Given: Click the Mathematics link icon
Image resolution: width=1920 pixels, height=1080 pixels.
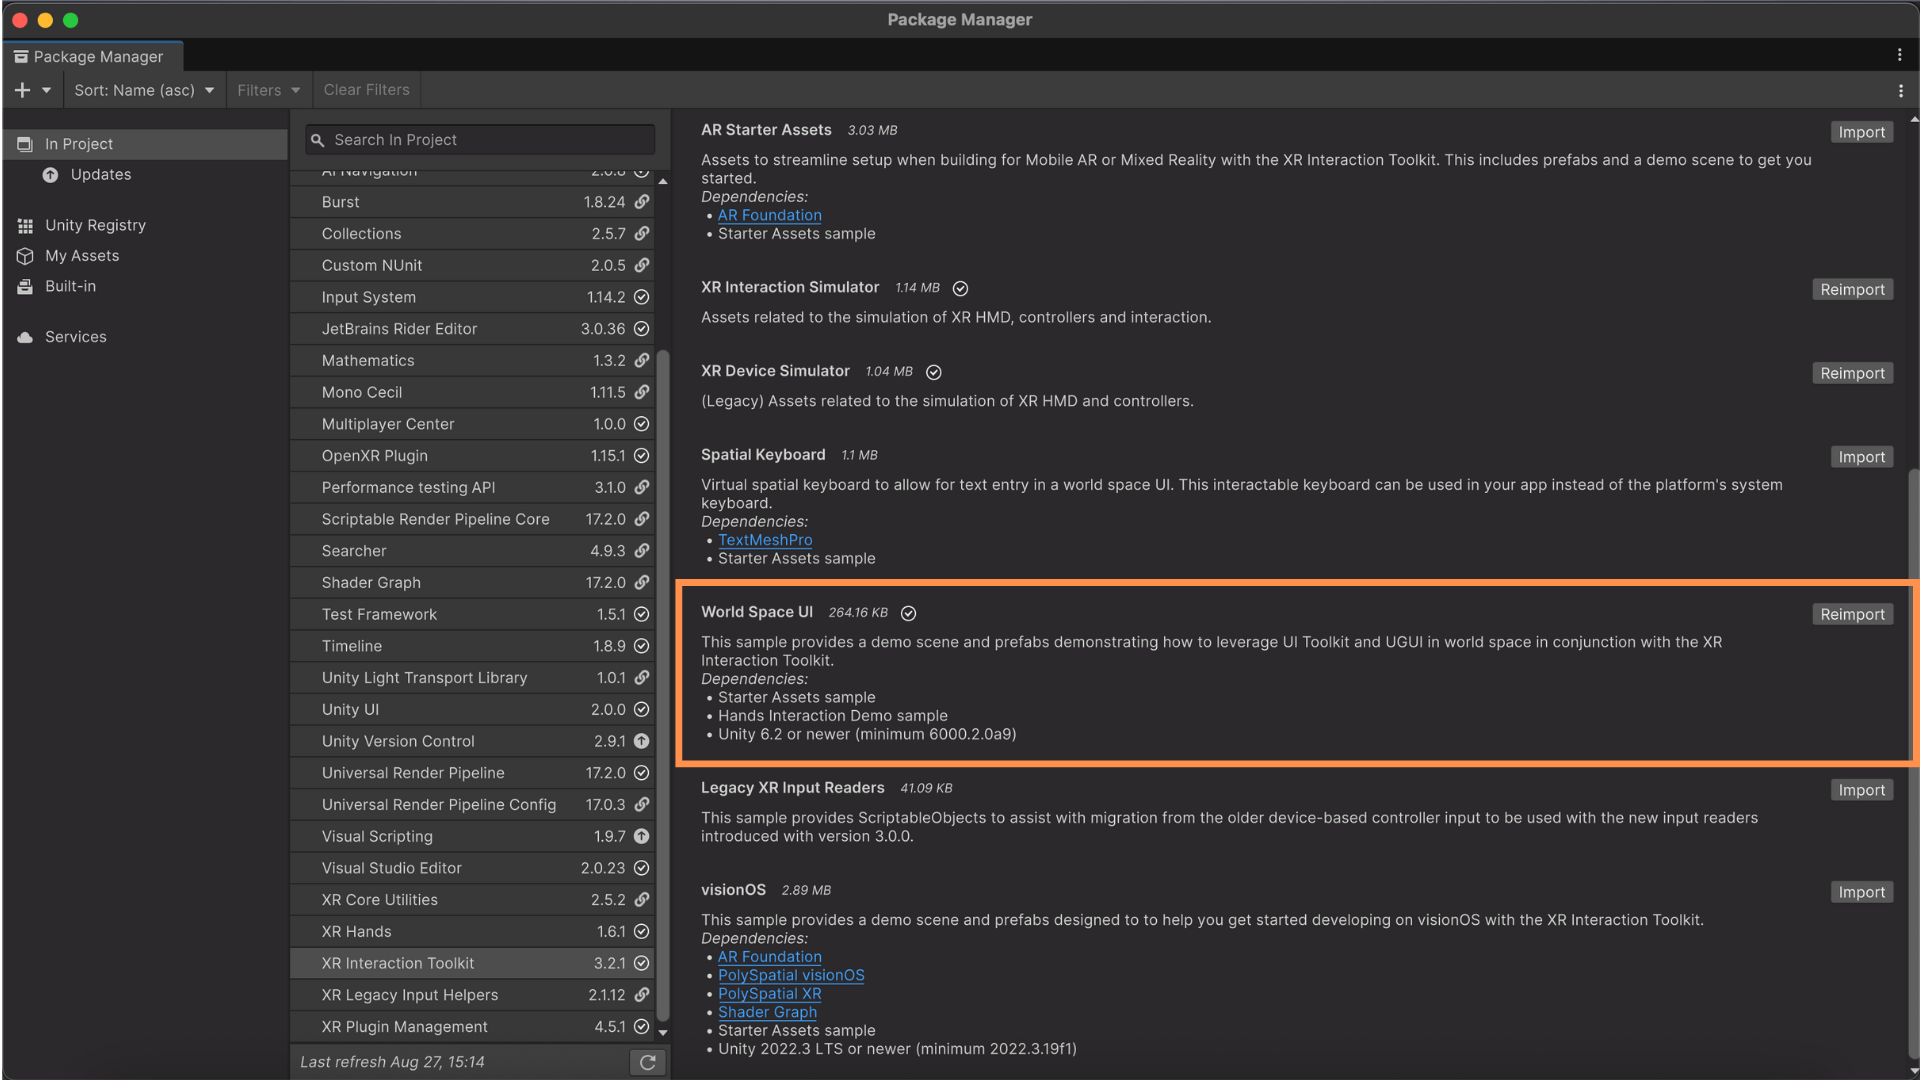Looking at the screenshot, I should click(x=642, y=360).
